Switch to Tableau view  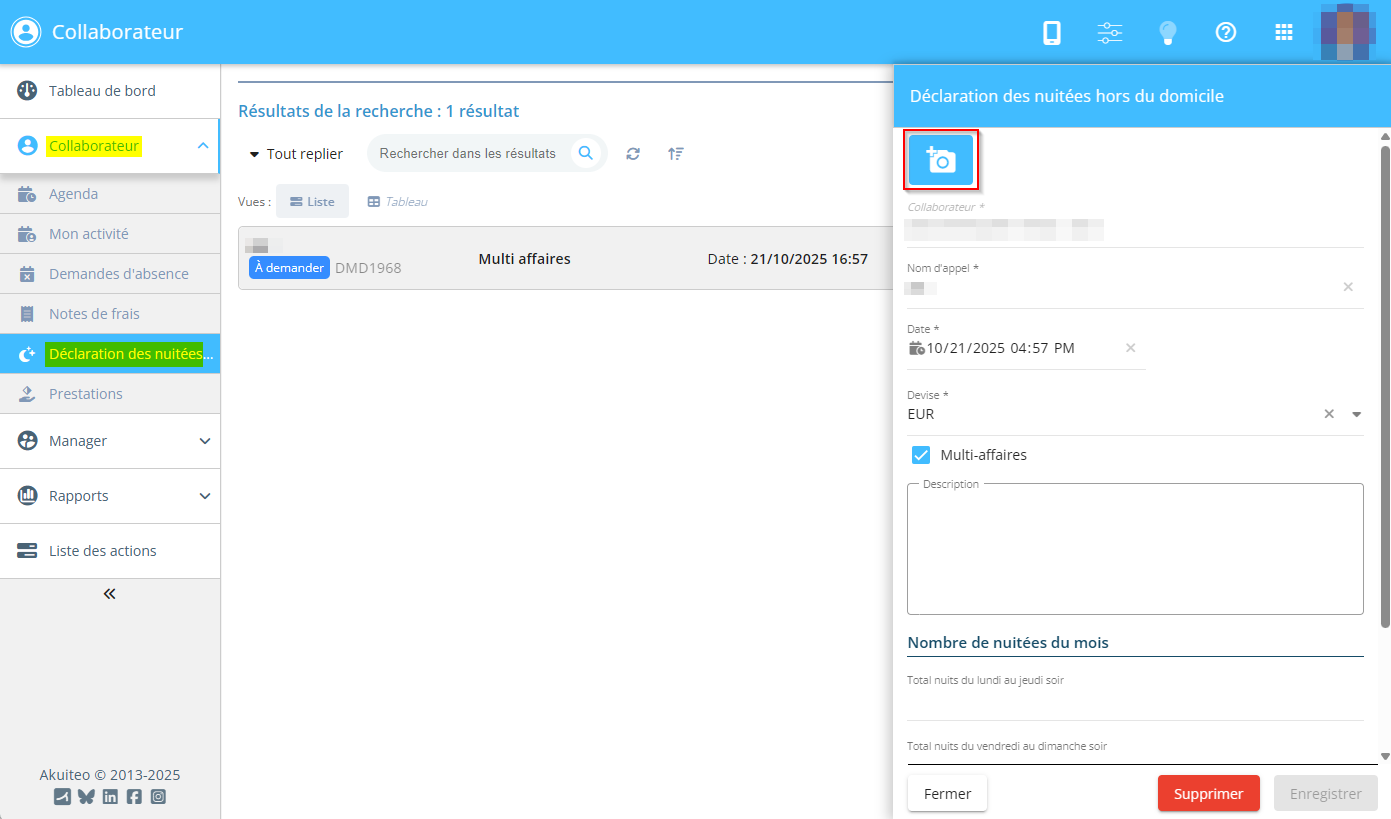pyautogui.click(x=397, y=201)
